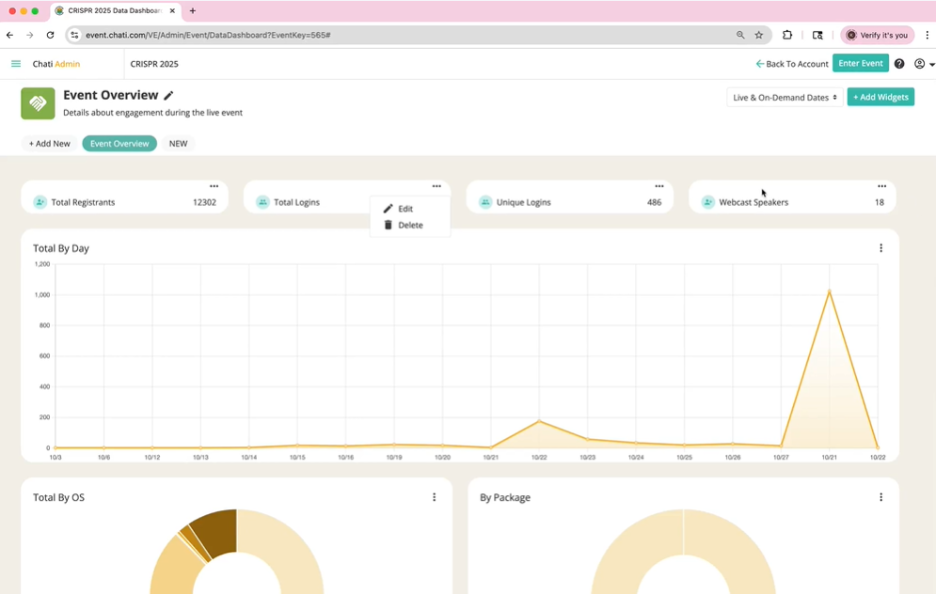This screenshot has height=594, width=936.
Task: Bookmark this page with the star icon
Action: pos(759,35)
